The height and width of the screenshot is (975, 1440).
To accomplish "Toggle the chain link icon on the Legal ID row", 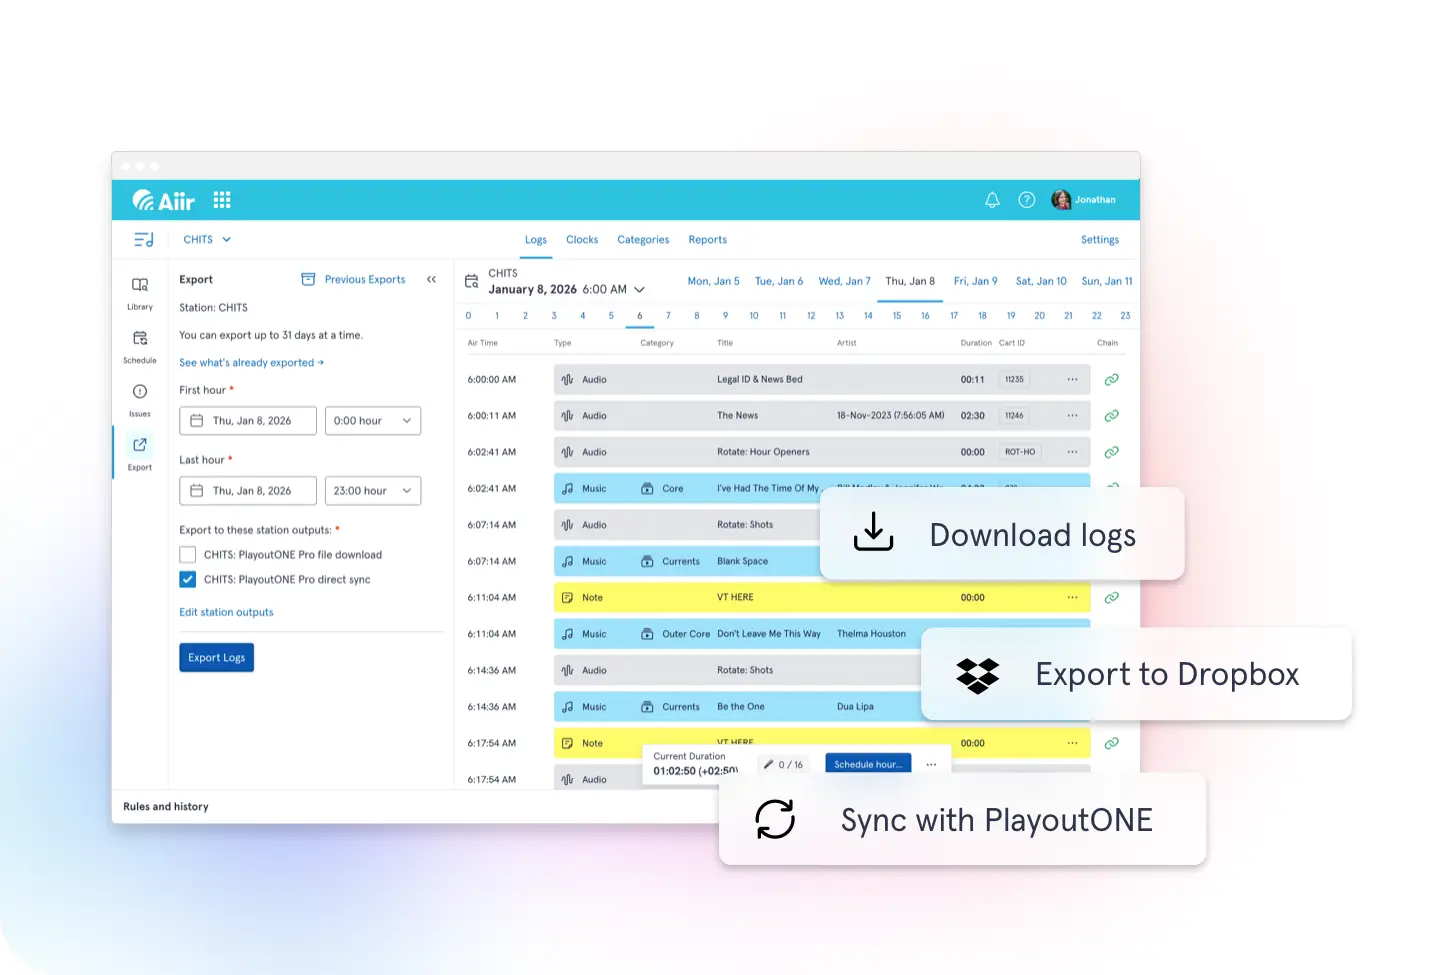I will point(1111,379).
